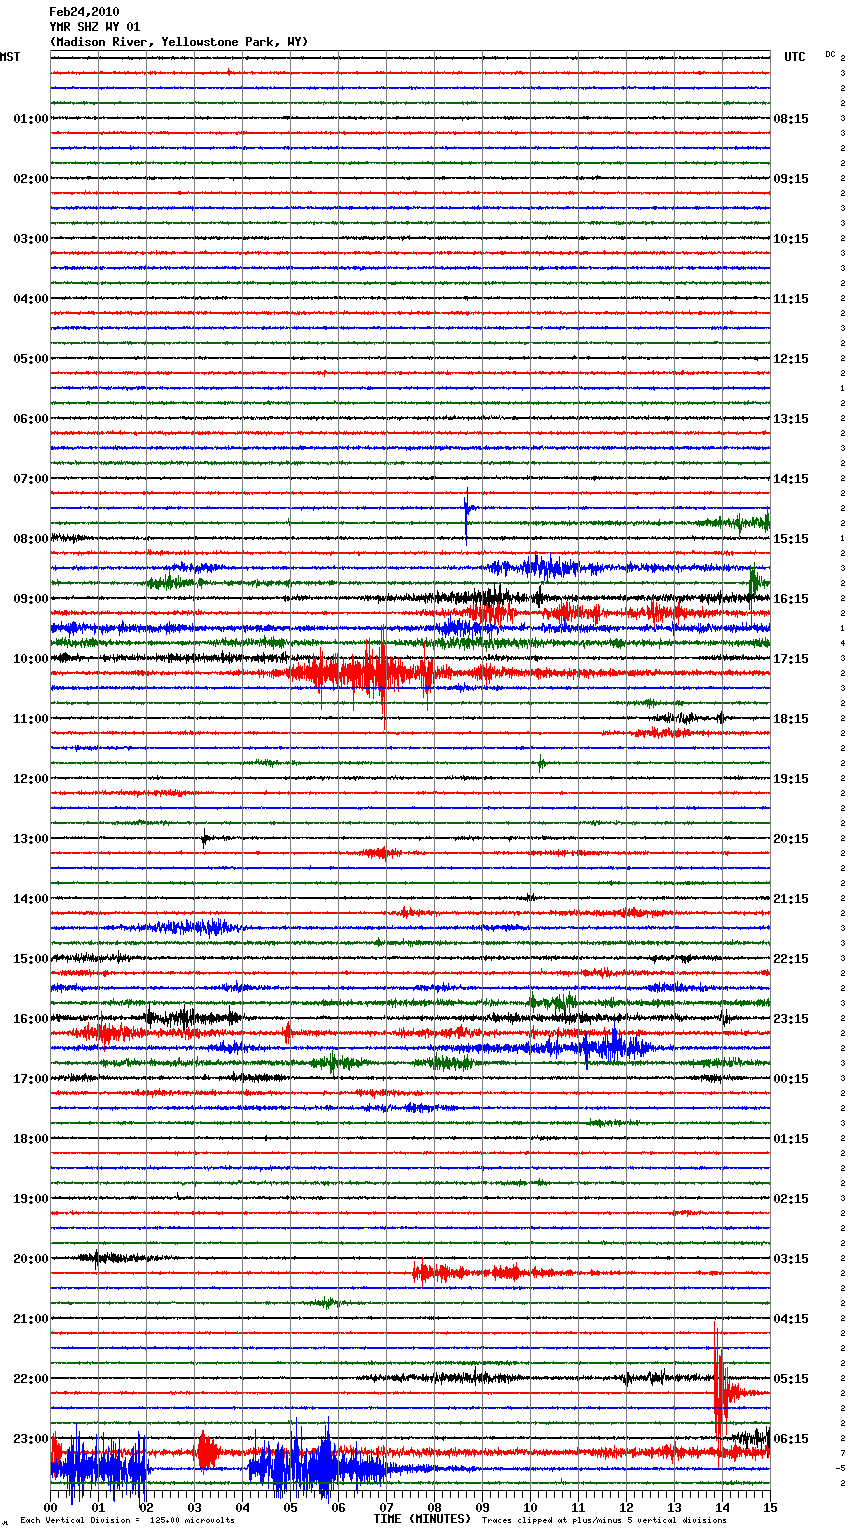Image resolution: width=850 pixels, height=1534 pixels.
Task: Click 'Traces clipped at plus/minus 5 vertical divisions' note
Action: (604, 1521)
